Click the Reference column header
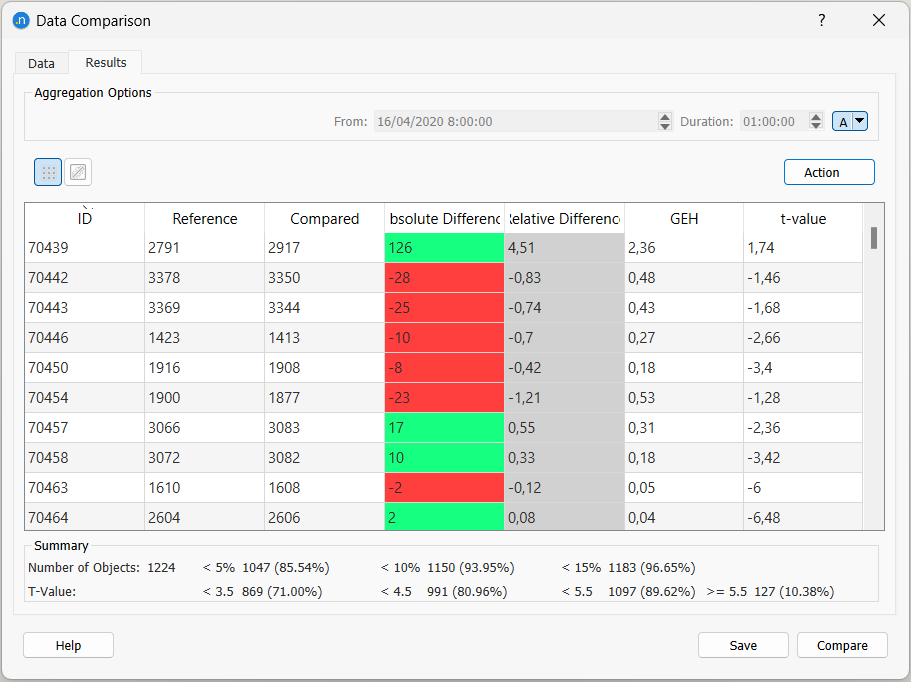 (204, 218)
